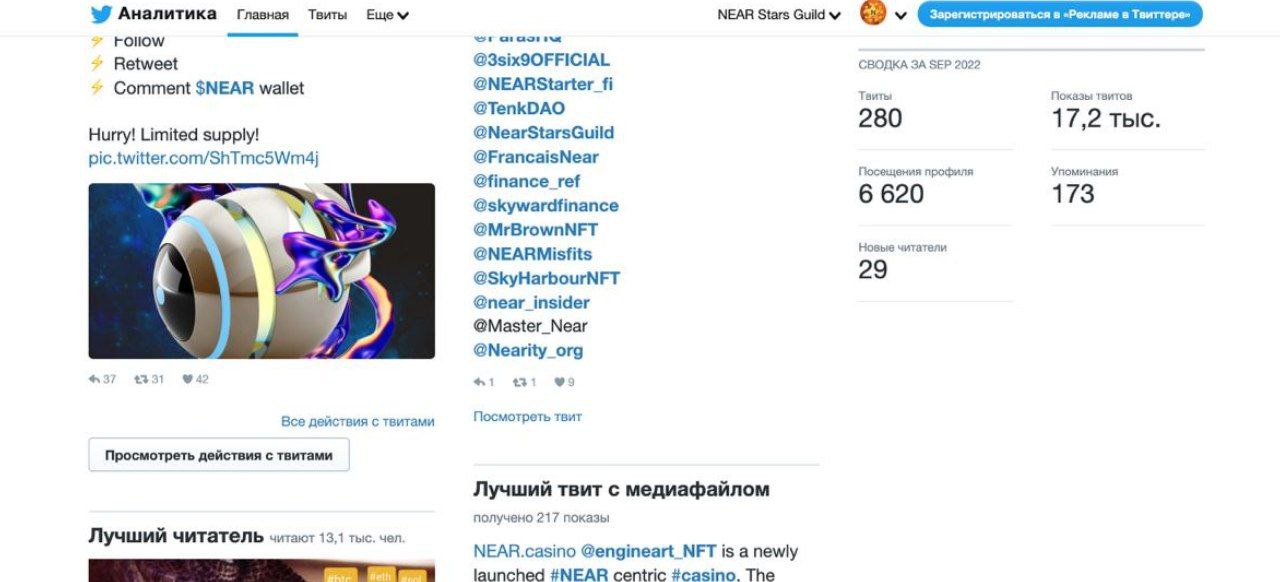Click Зарегистрироваться в Рекламе в Твиттере button

(1060, 14)
